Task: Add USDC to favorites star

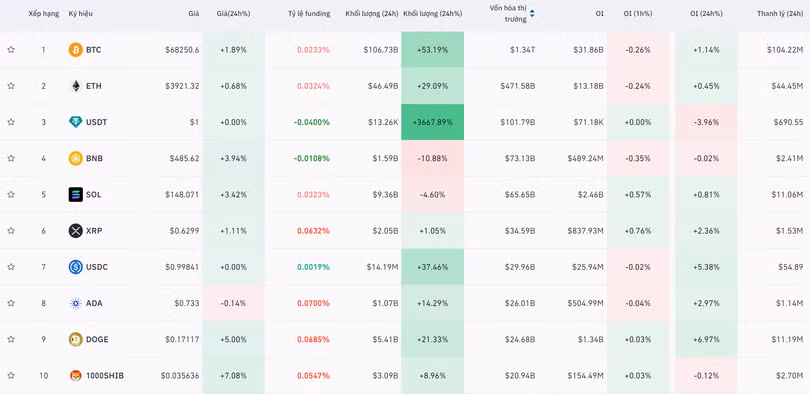Action: pos(11,267)
